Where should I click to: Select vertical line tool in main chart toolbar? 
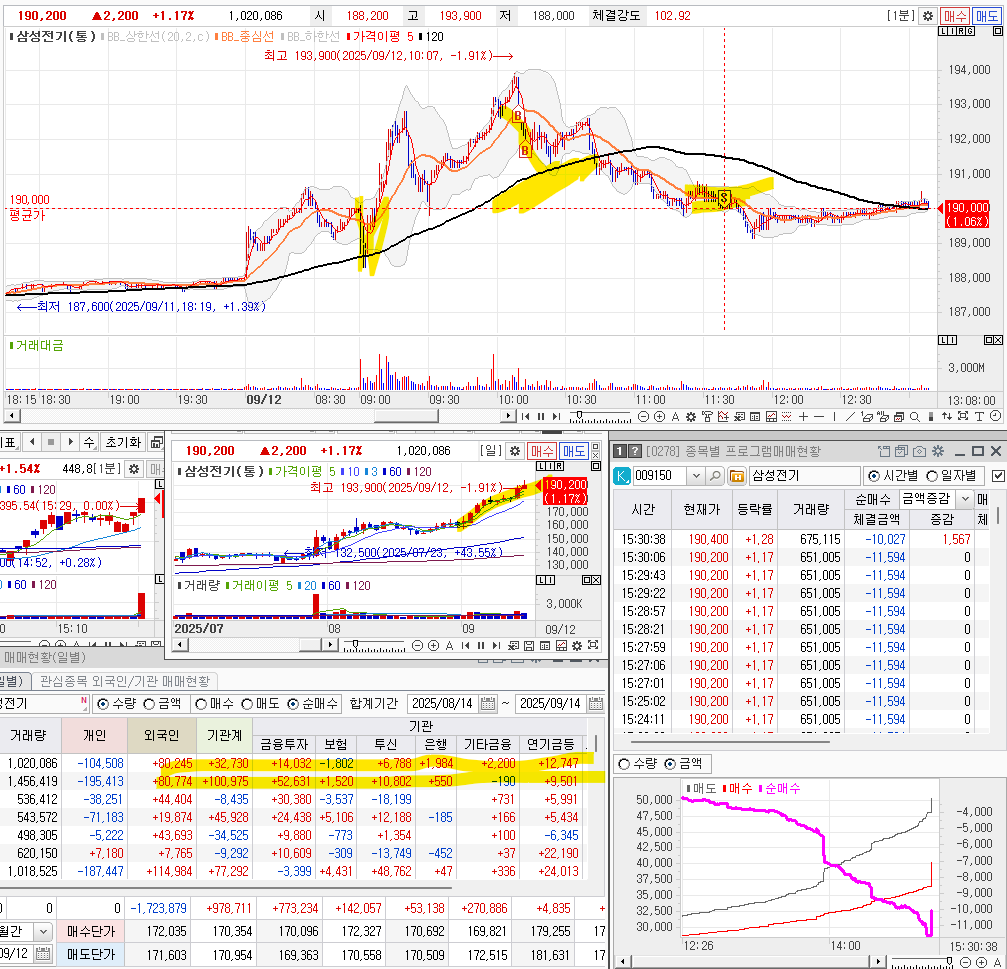coord(834,417)
